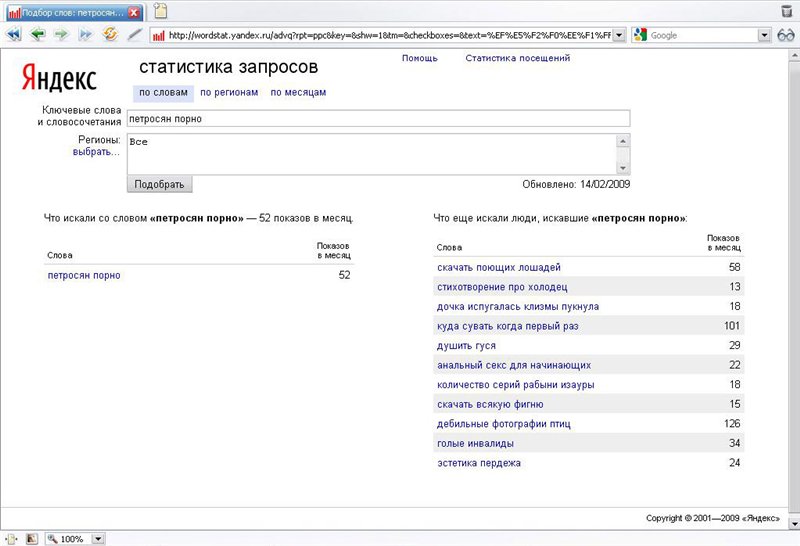Click the trash can icon in the tab bar
The height and width of the screenshot is (546, 800).
[x=786, y=11]
